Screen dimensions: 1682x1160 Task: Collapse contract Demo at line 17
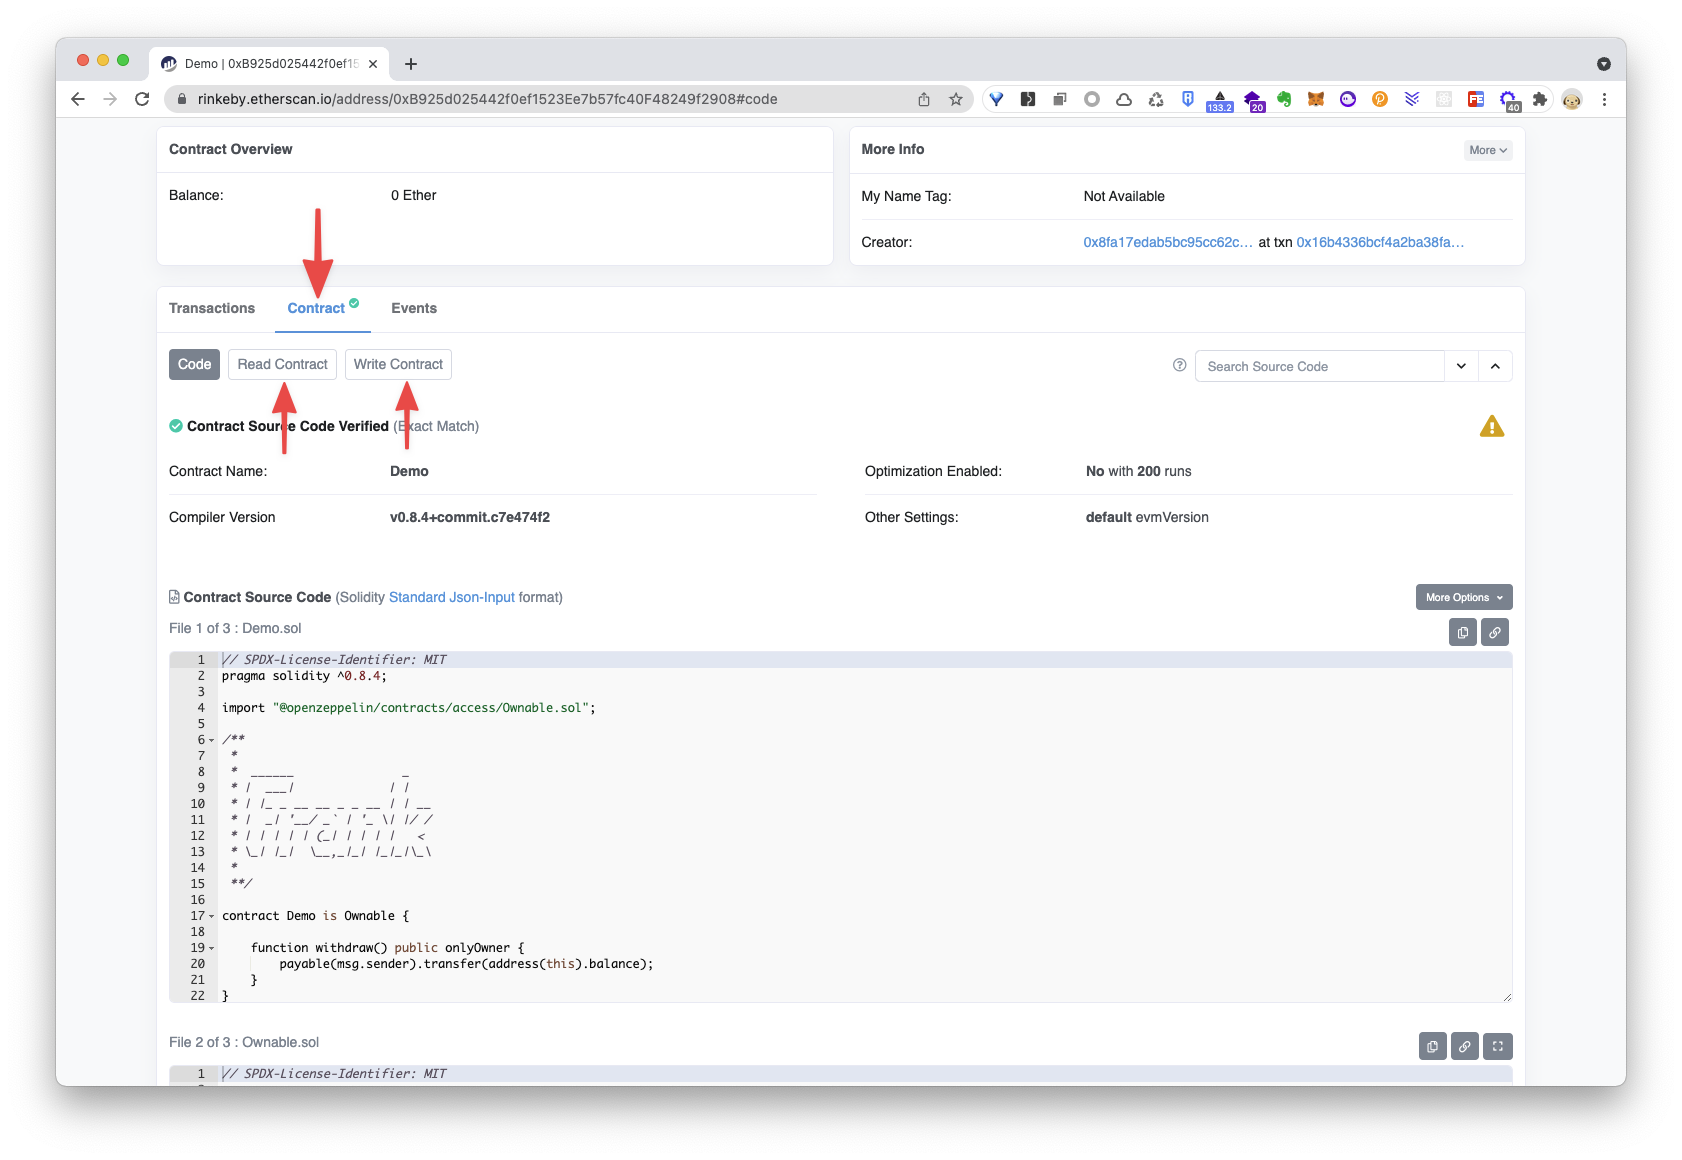click(x=211, y=916)
